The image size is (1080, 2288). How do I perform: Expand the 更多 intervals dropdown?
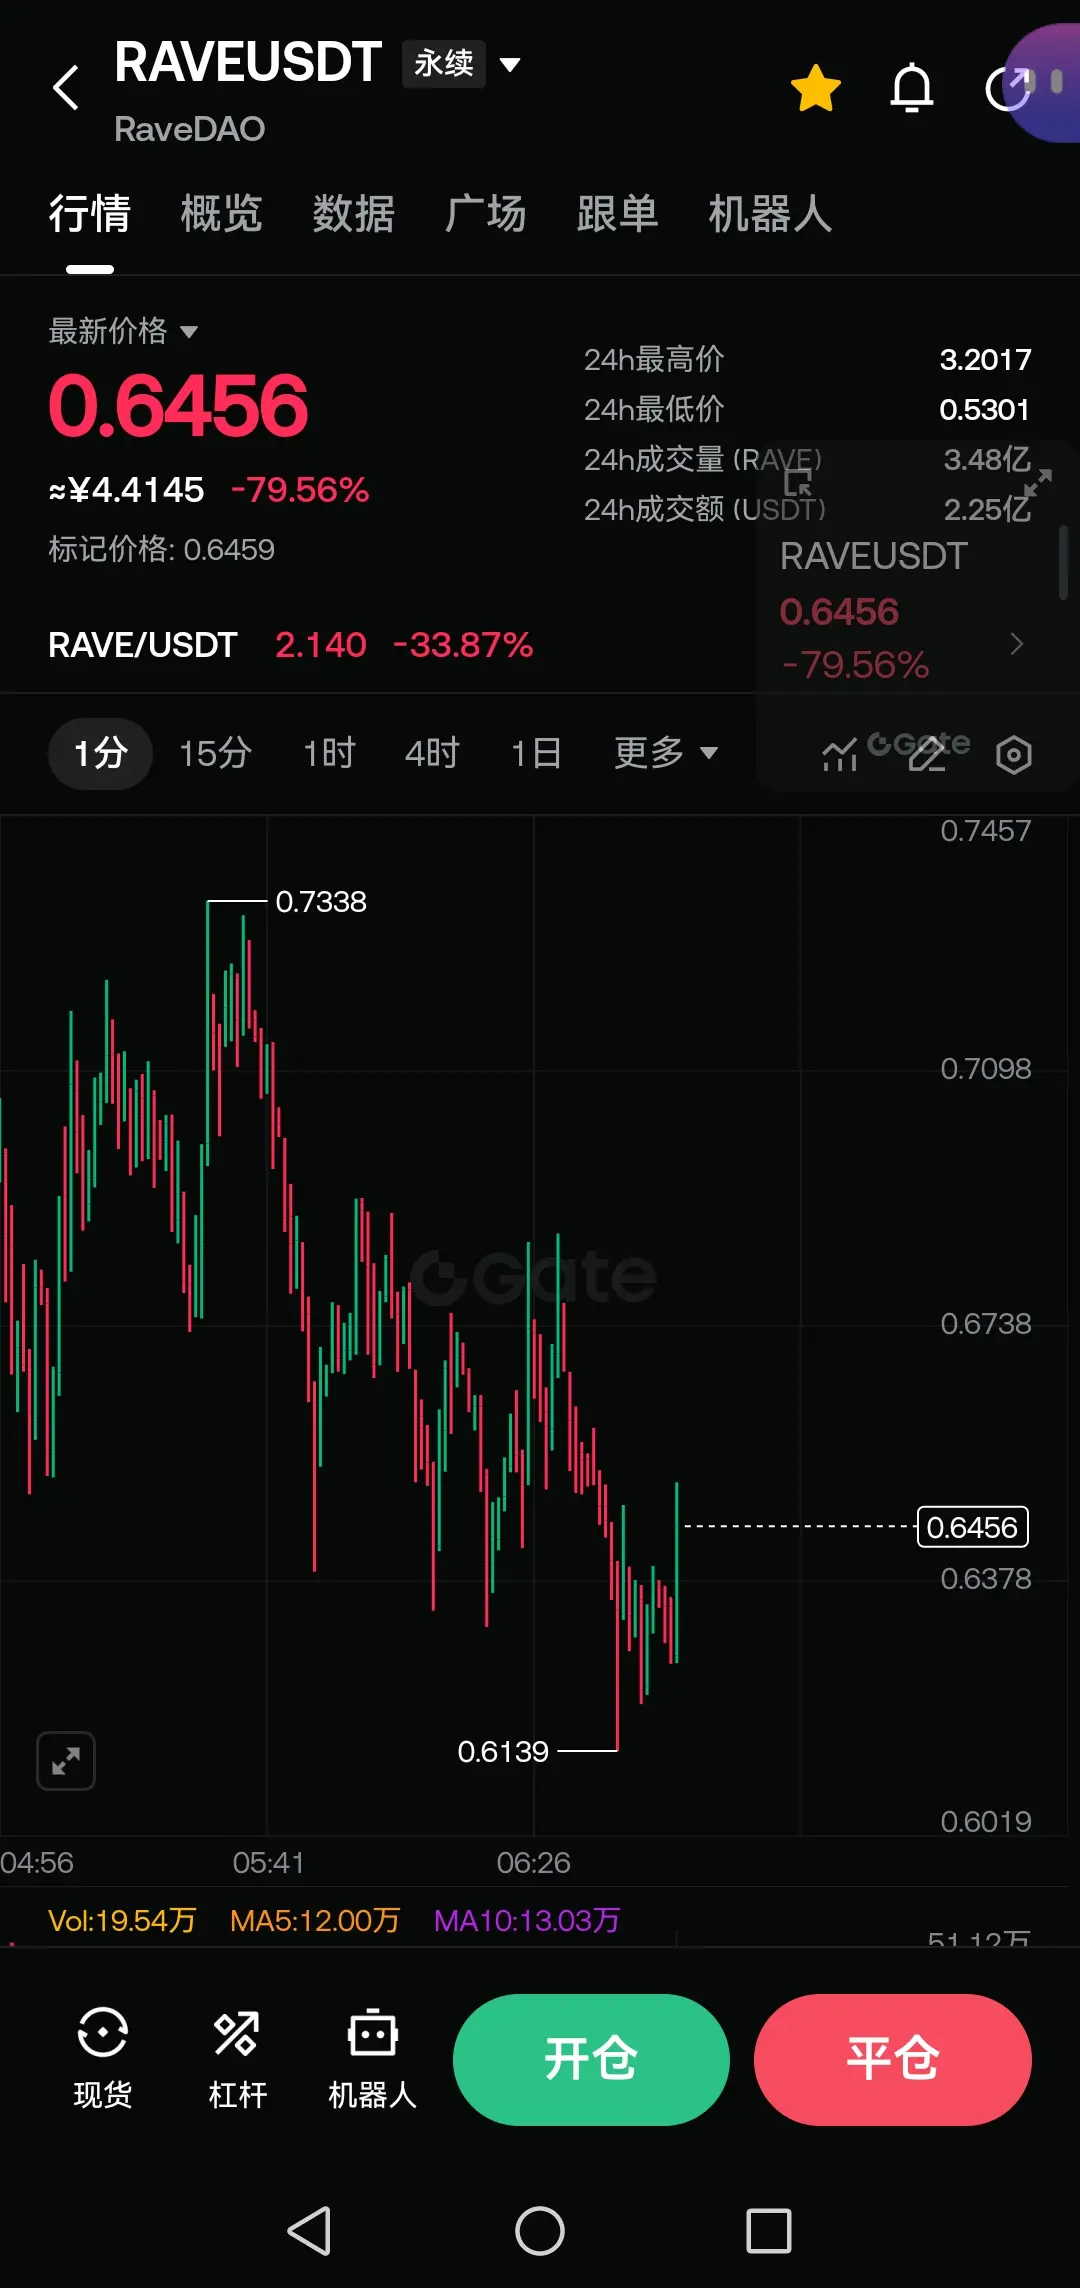pyautogui.click(x=666, y=753)
